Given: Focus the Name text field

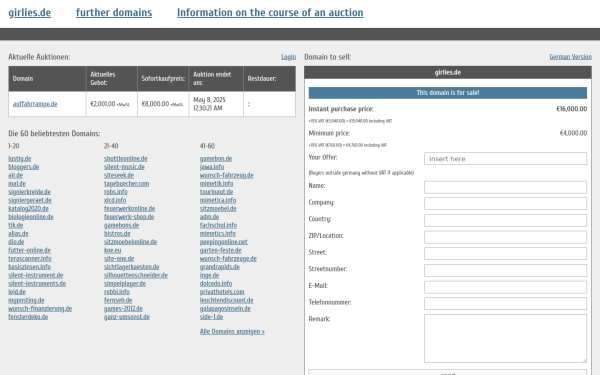Looking at the screenshot, I should [x=505, y=187].
